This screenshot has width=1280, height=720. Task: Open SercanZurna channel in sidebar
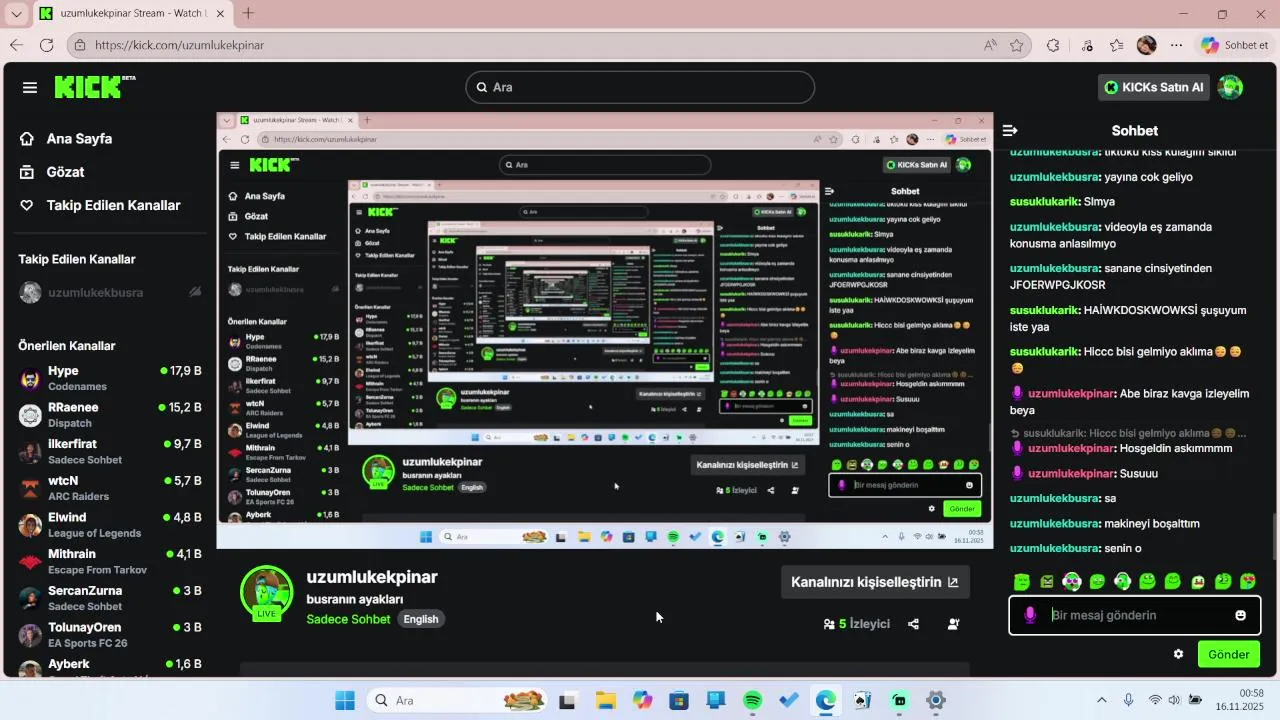point(110,598)
